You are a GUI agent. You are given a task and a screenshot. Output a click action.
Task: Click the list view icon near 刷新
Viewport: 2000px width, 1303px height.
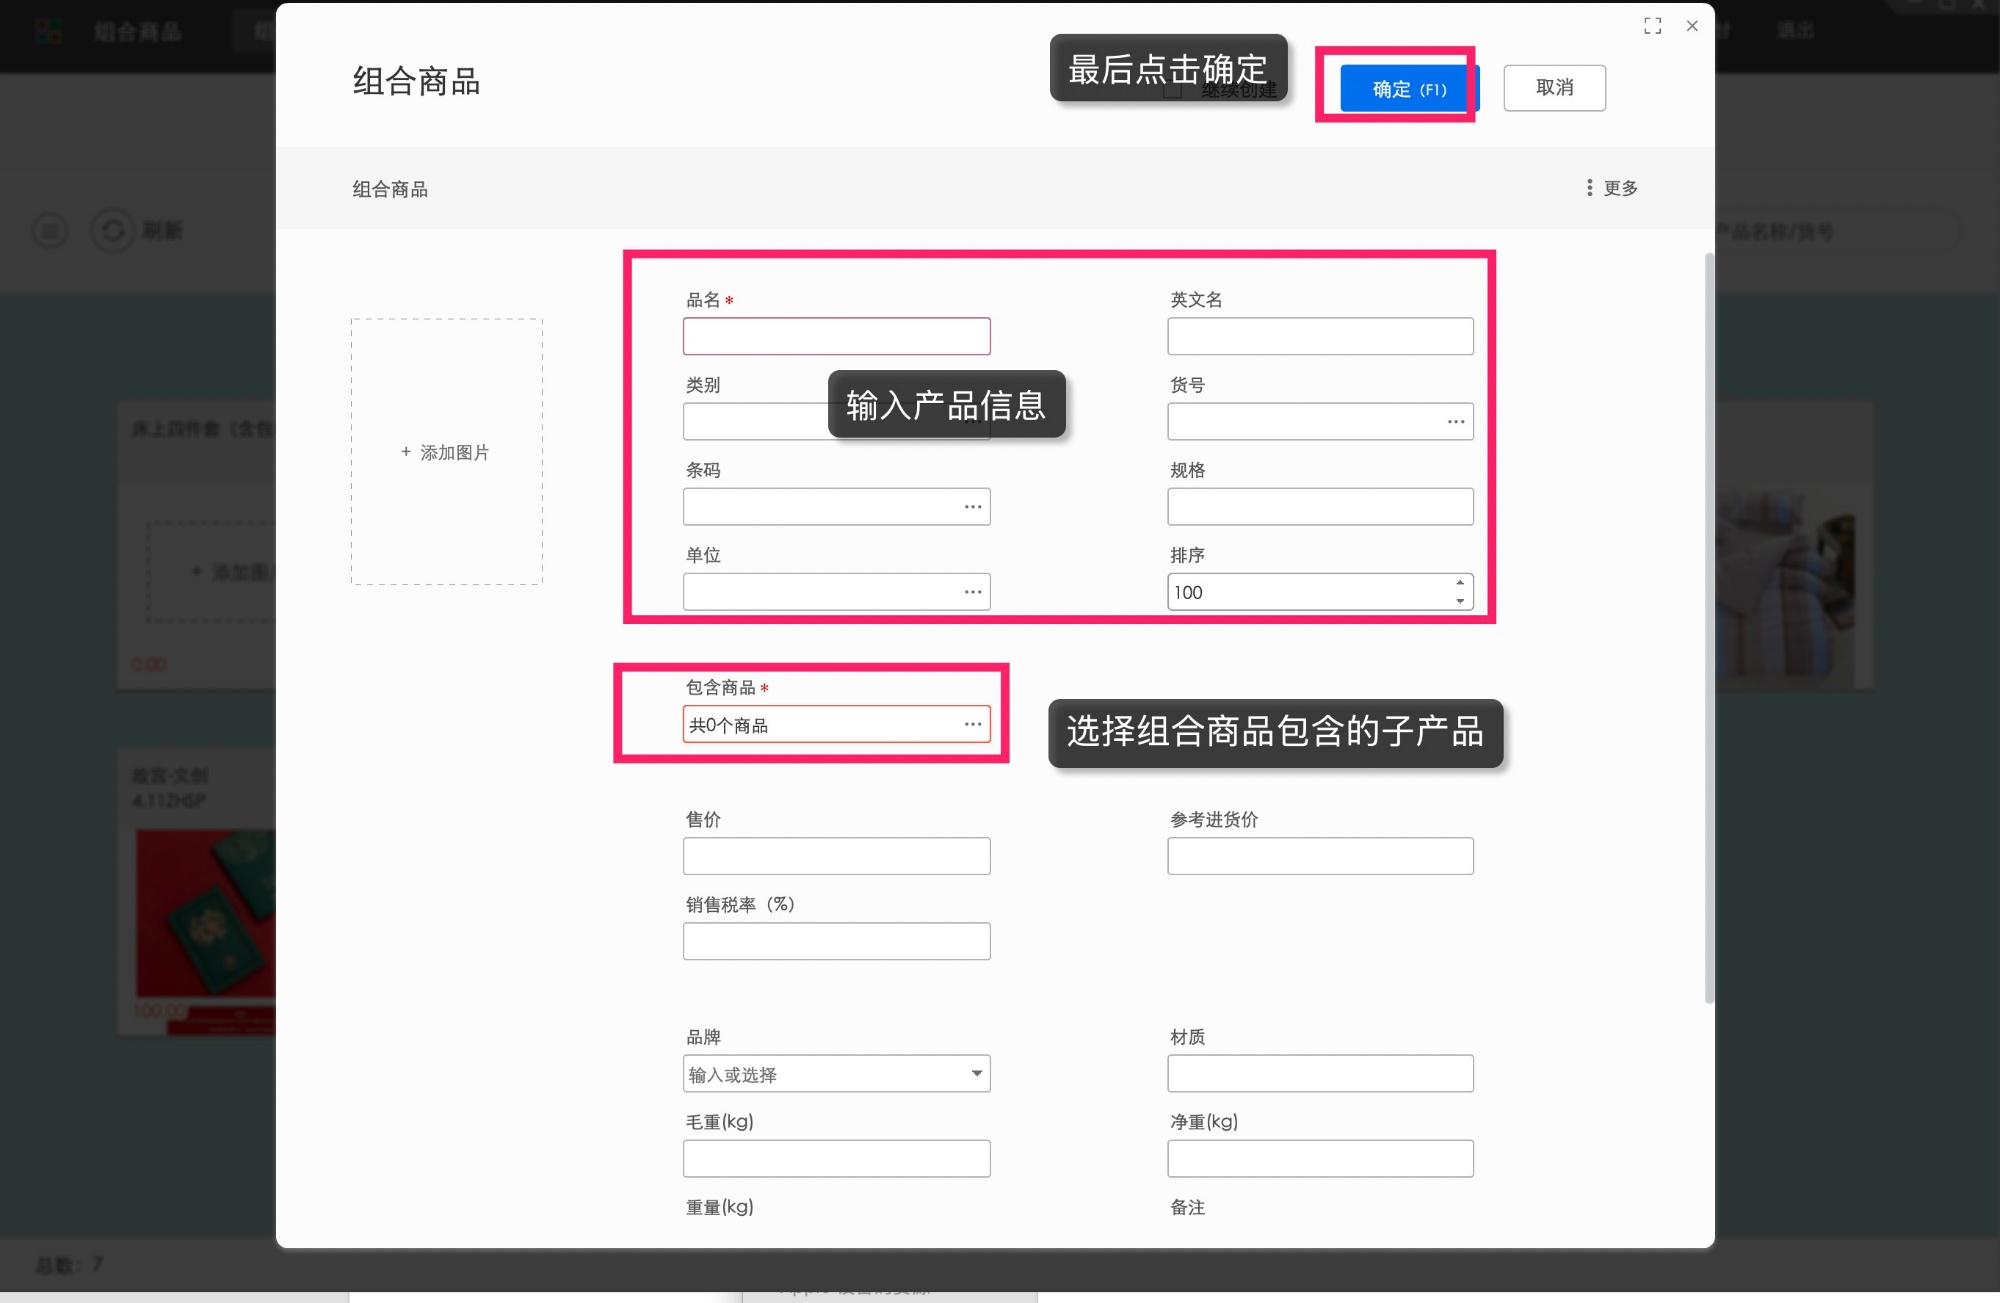49,231
